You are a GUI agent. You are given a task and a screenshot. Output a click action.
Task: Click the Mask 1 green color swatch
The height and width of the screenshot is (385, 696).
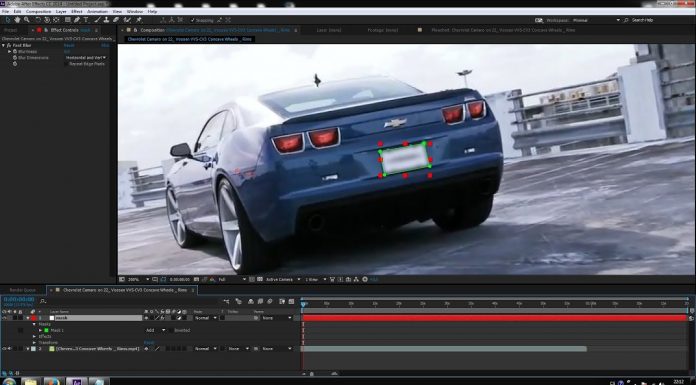[46, 330]
